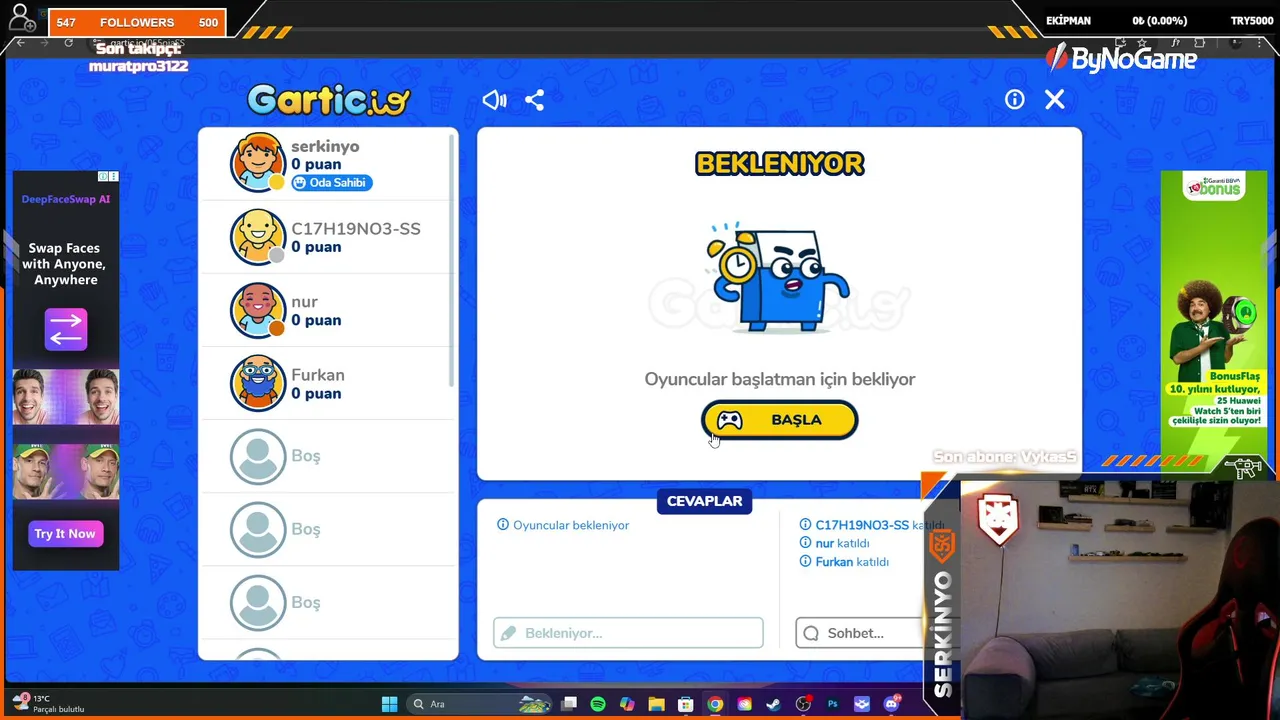Screen dimensions: 1280x720
Task: Open Spotify from the taskbar
Action: [x=598, y=704]
